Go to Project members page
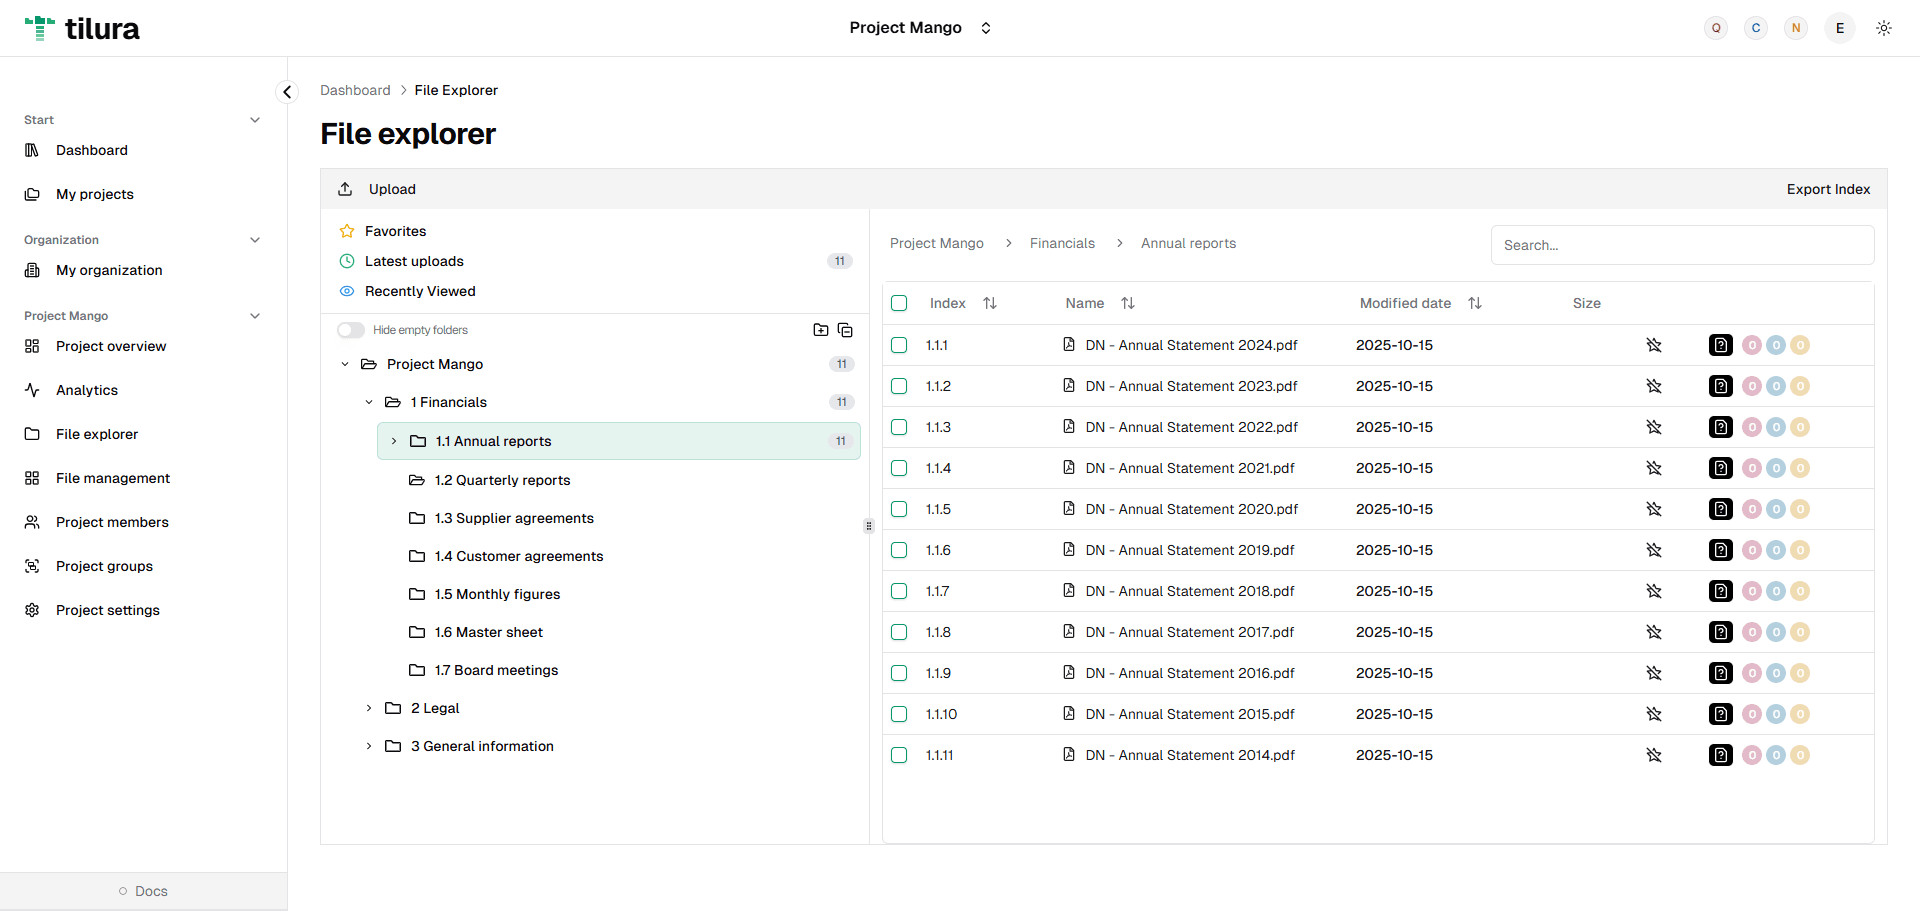This screenshot has height=911, width=1920. [112, 522]
